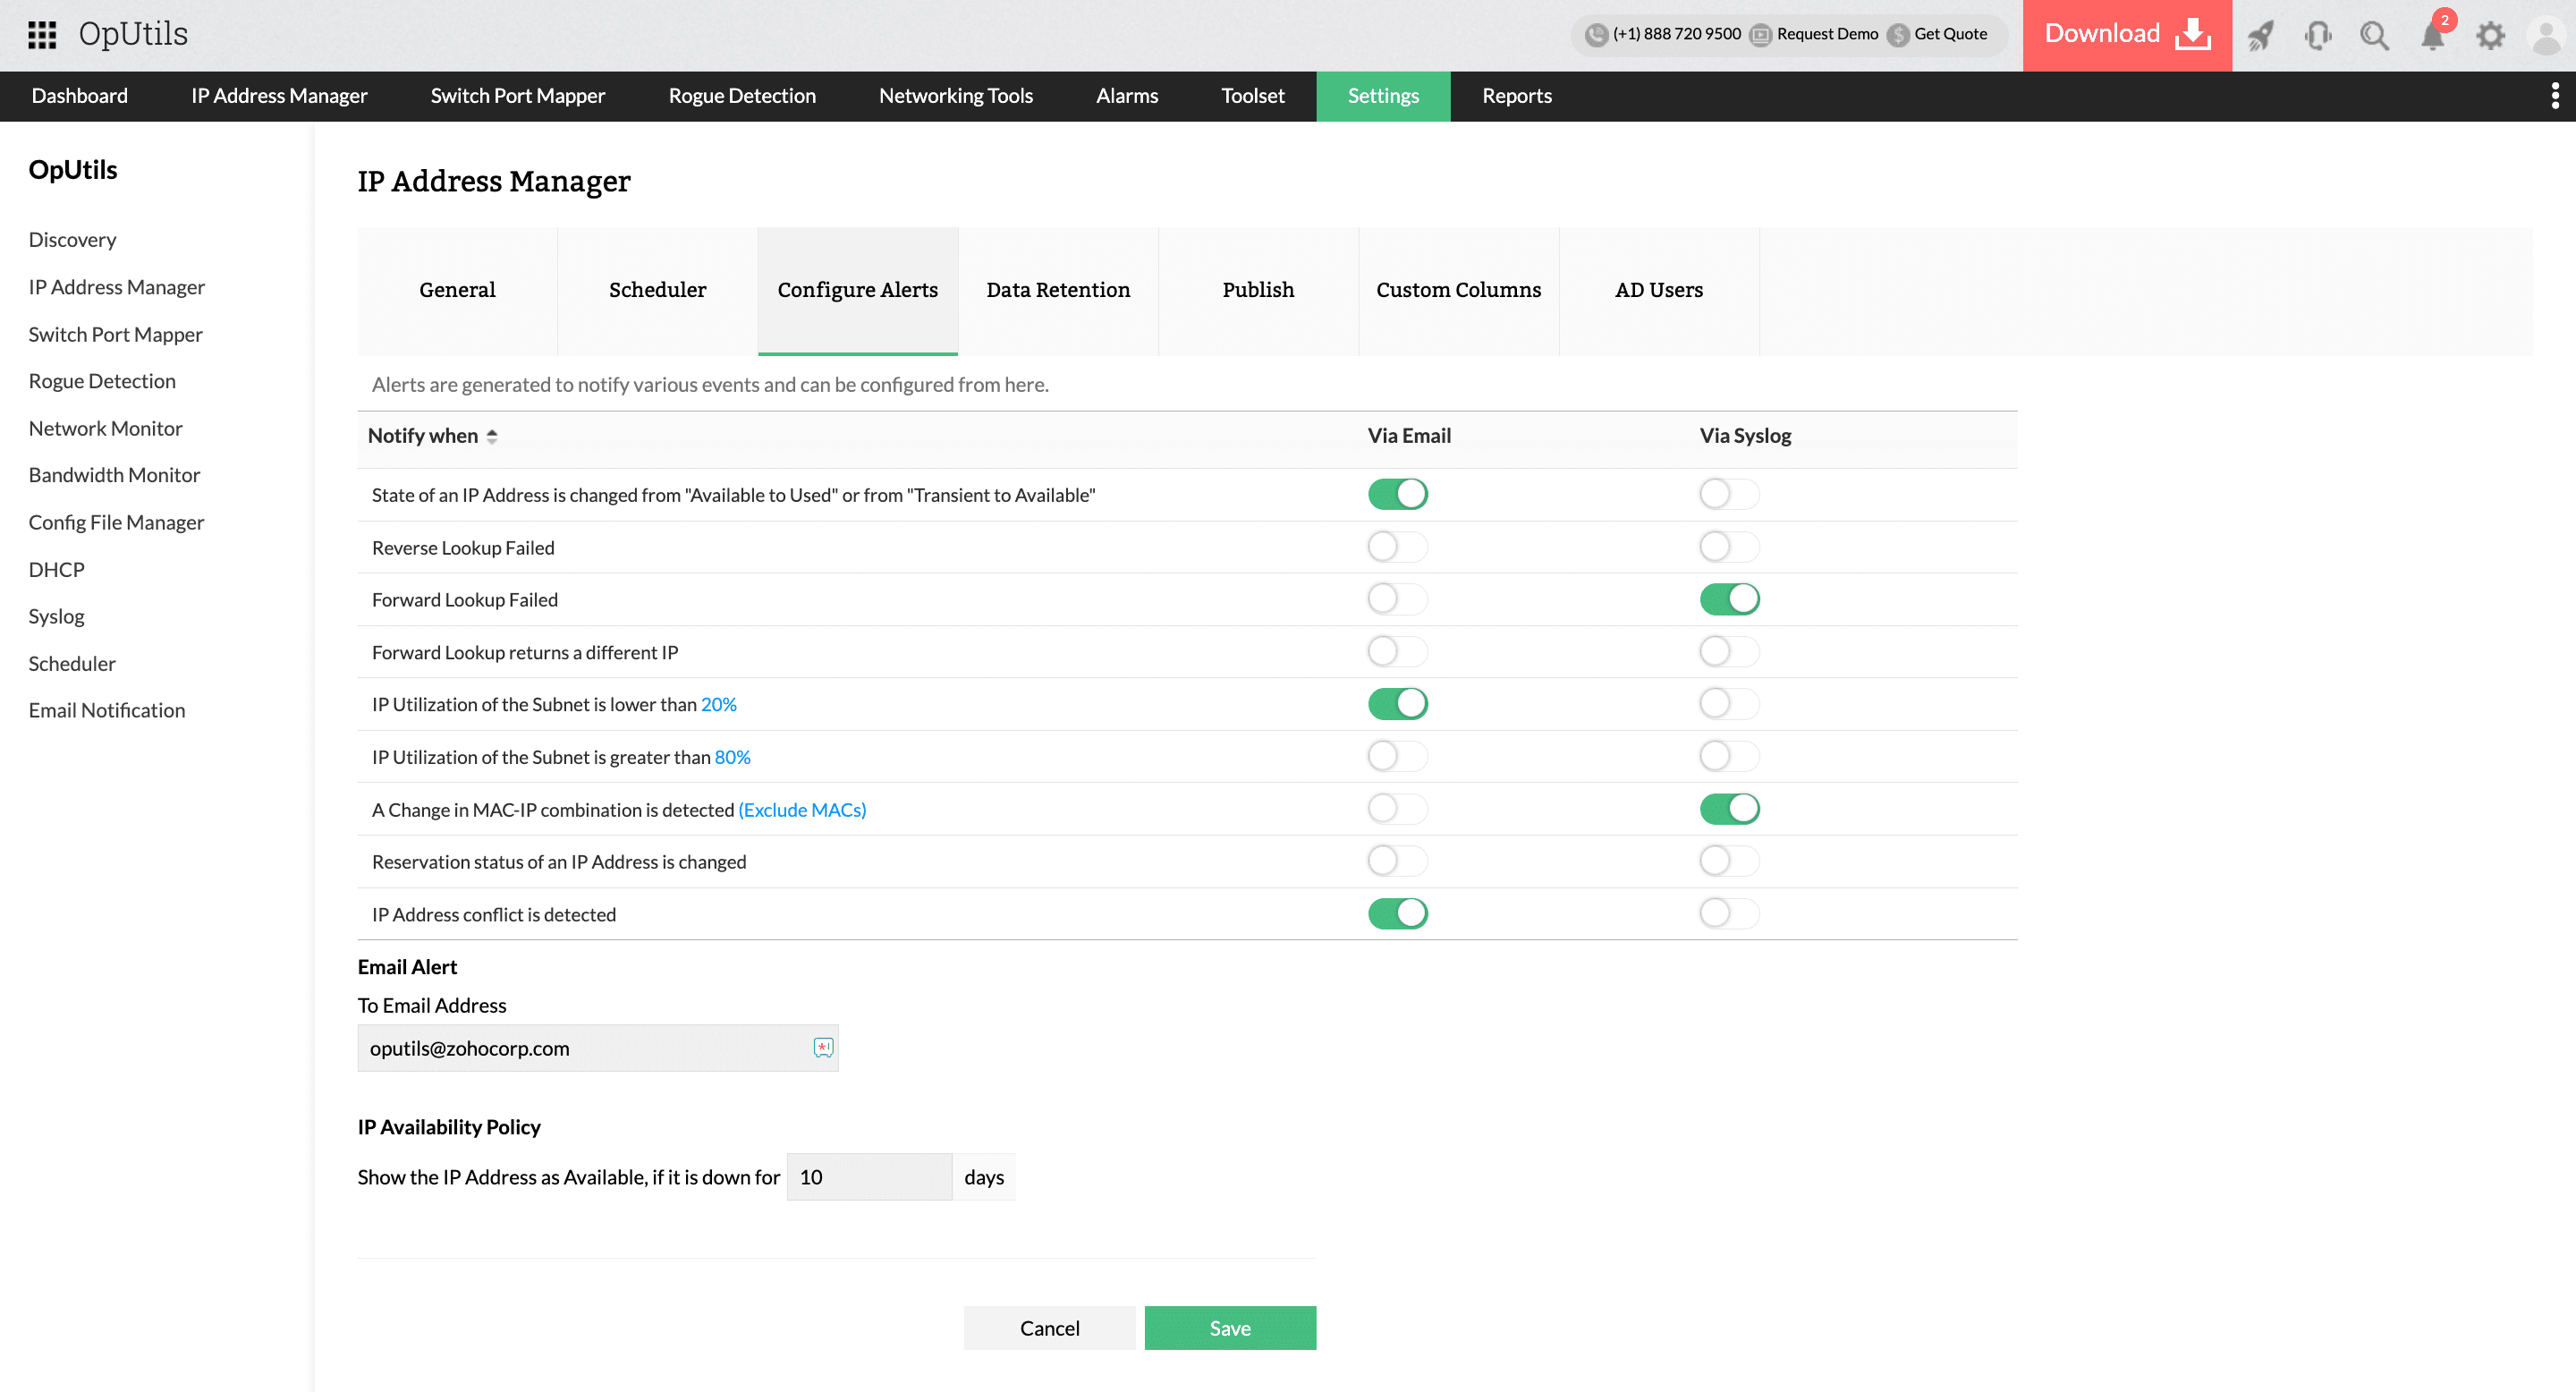Disable Via Syslog for Forward Lookup Failed
The height and width of the screenshot is (1392, 2576).
[1728, 598]
